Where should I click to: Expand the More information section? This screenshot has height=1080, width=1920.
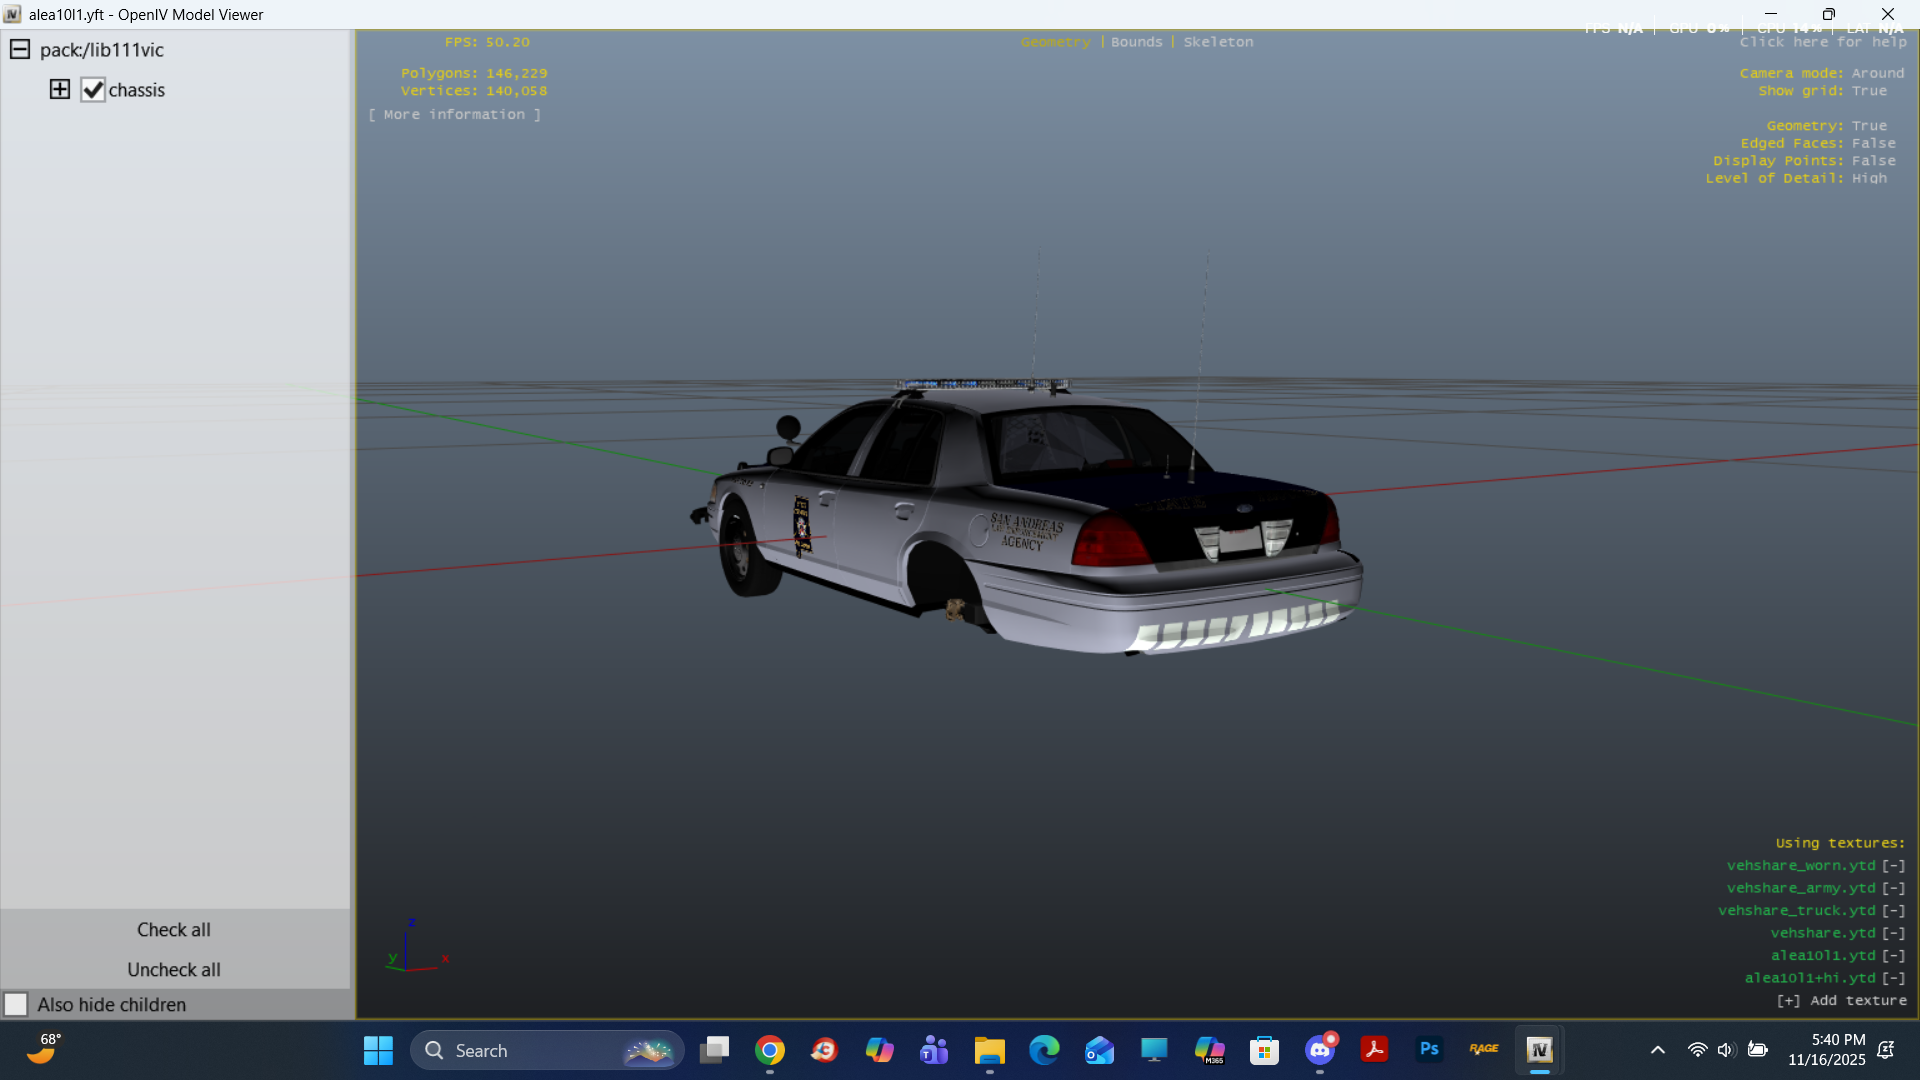(454, 115)
